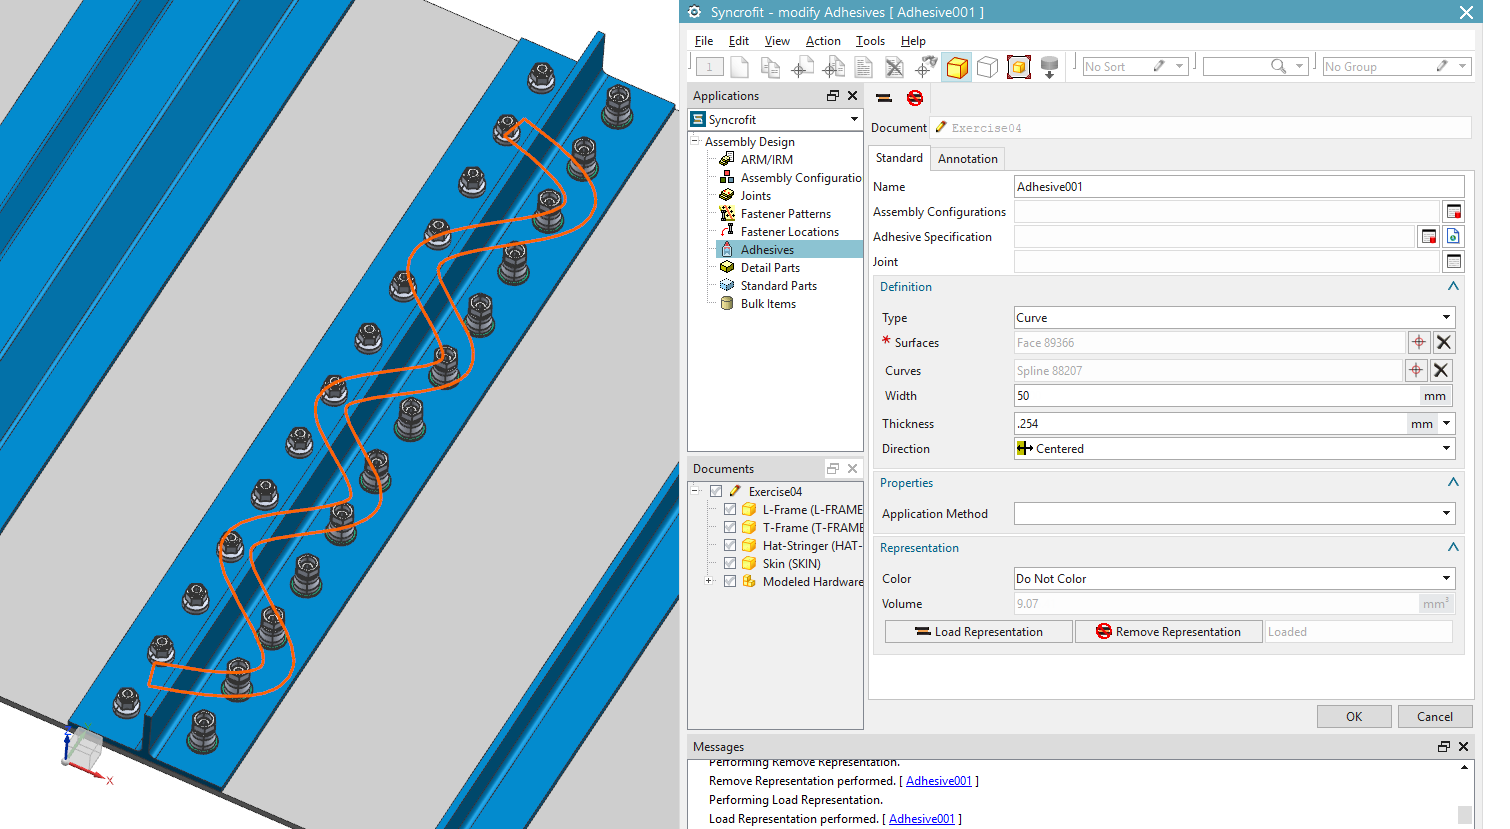Click the Adhesive001 link in last message

click(921, 819)
